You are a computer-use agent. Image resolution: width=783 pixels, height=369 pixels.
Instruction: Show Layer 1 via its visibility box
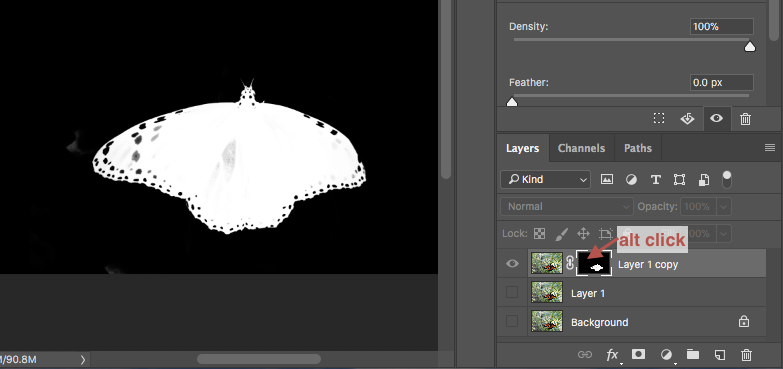click(x=512, y=293)
